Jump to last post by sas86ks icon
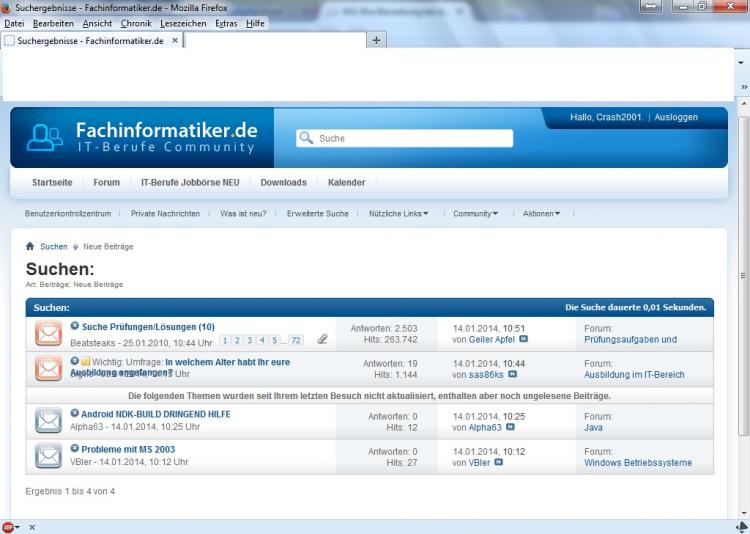 [x=512, y=374]
